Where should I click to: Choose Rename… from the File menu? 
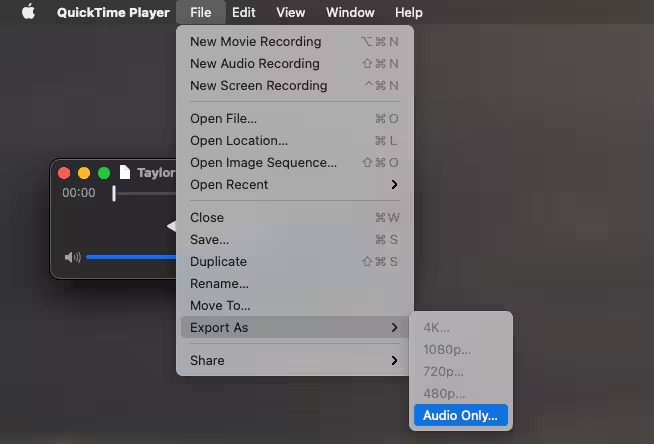pyautogui.click(x=294, y=283)
